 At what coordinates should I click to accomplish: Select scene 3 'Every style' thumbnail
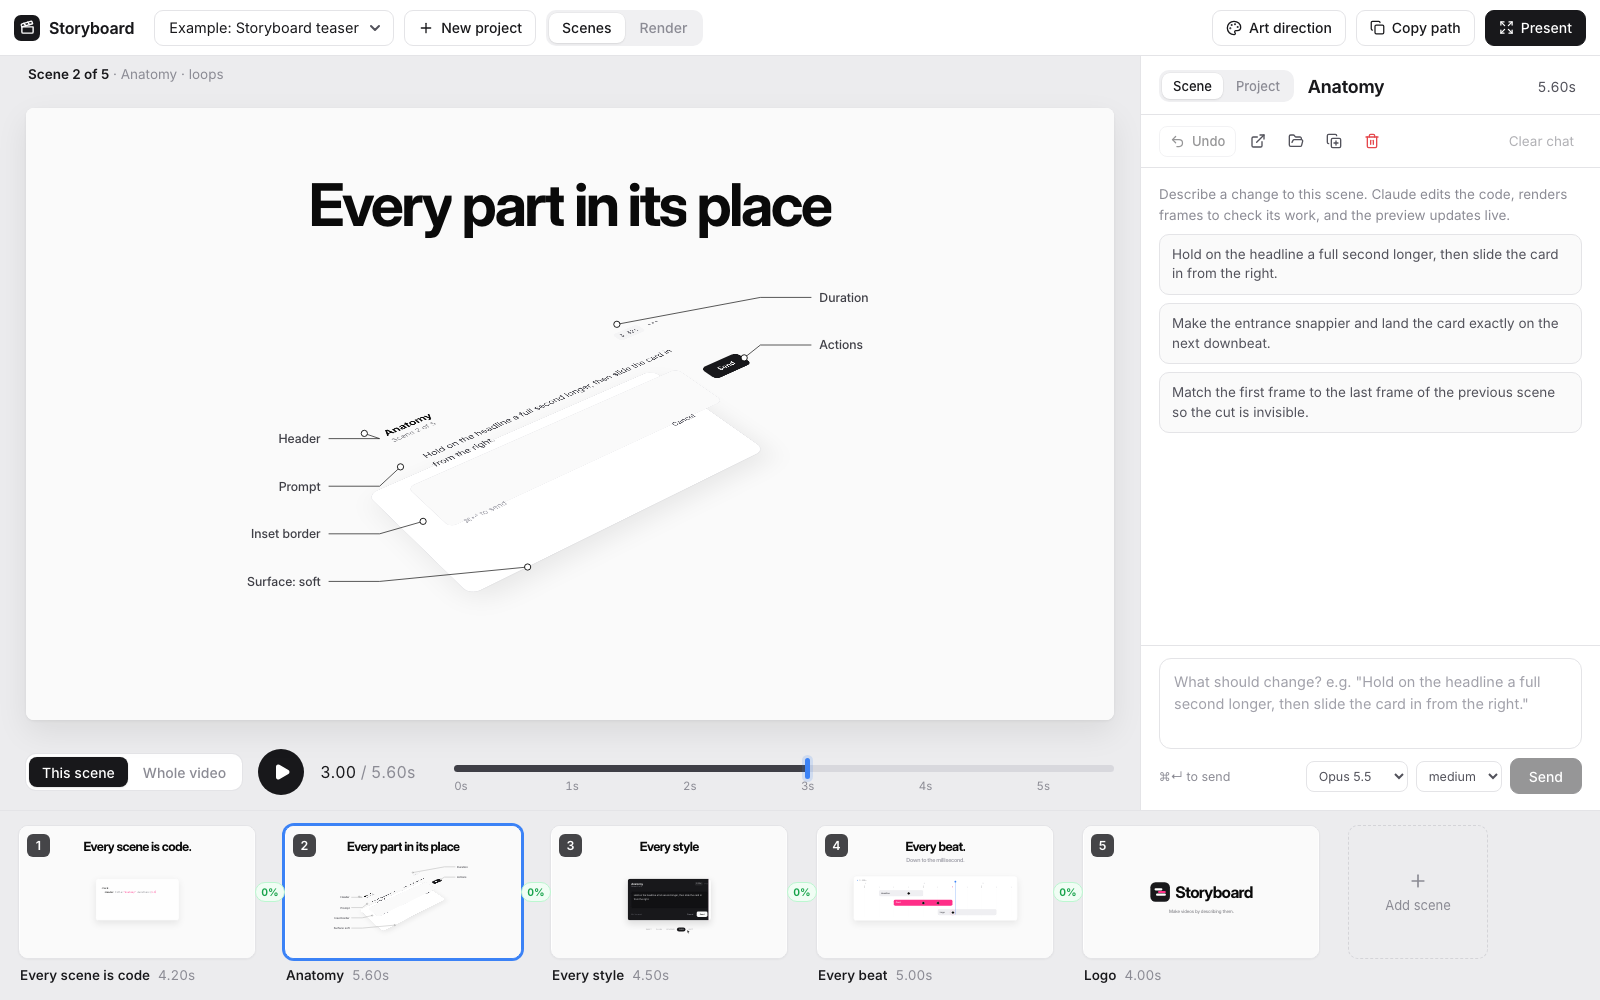[669, 892]
